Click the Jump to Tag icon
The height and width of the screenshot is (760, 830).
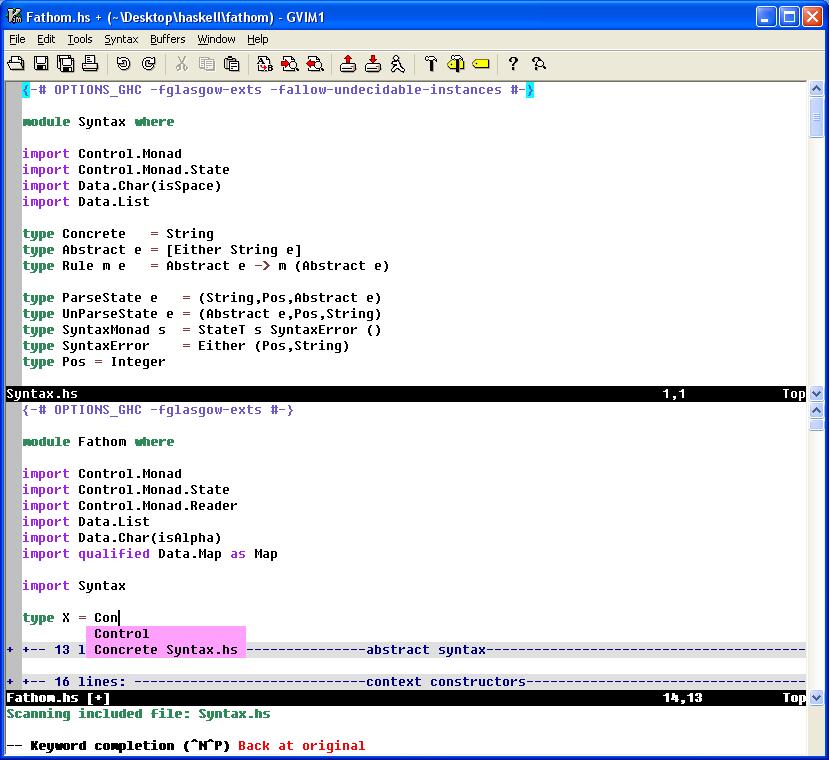(x=481, y=64)
